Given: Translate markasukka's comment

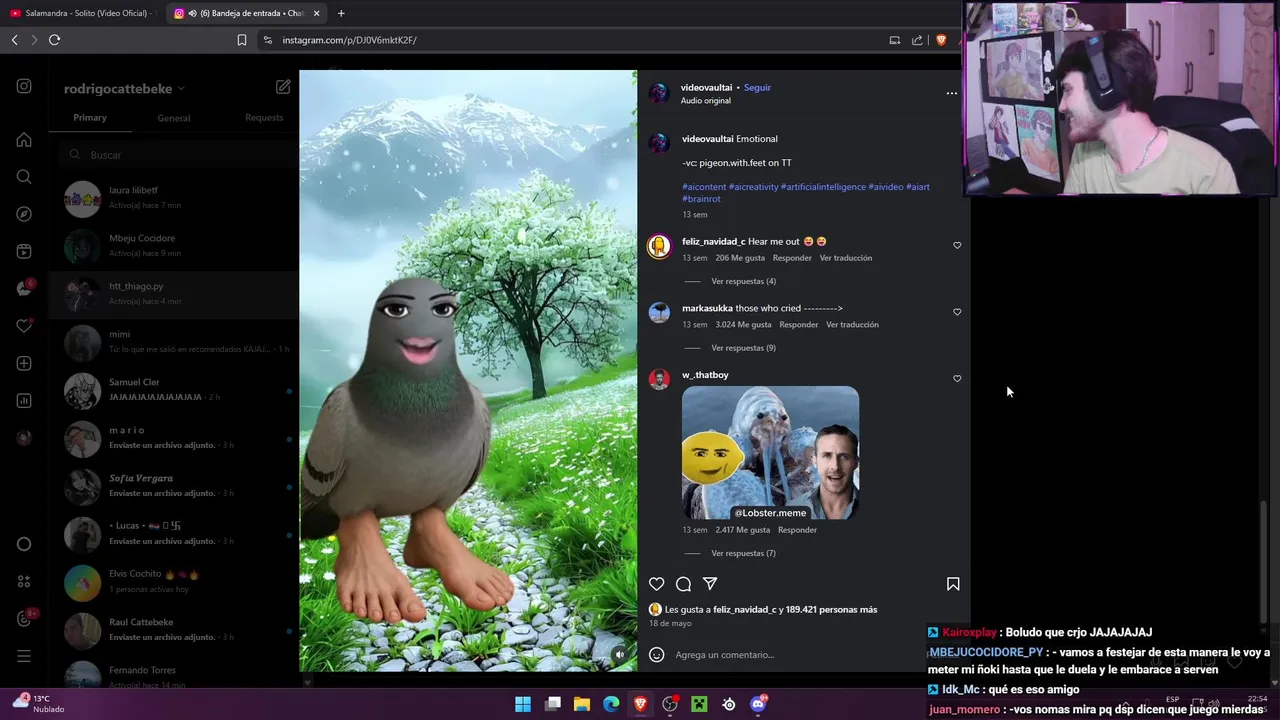Looking at the screenshot, I should (852, 325).
